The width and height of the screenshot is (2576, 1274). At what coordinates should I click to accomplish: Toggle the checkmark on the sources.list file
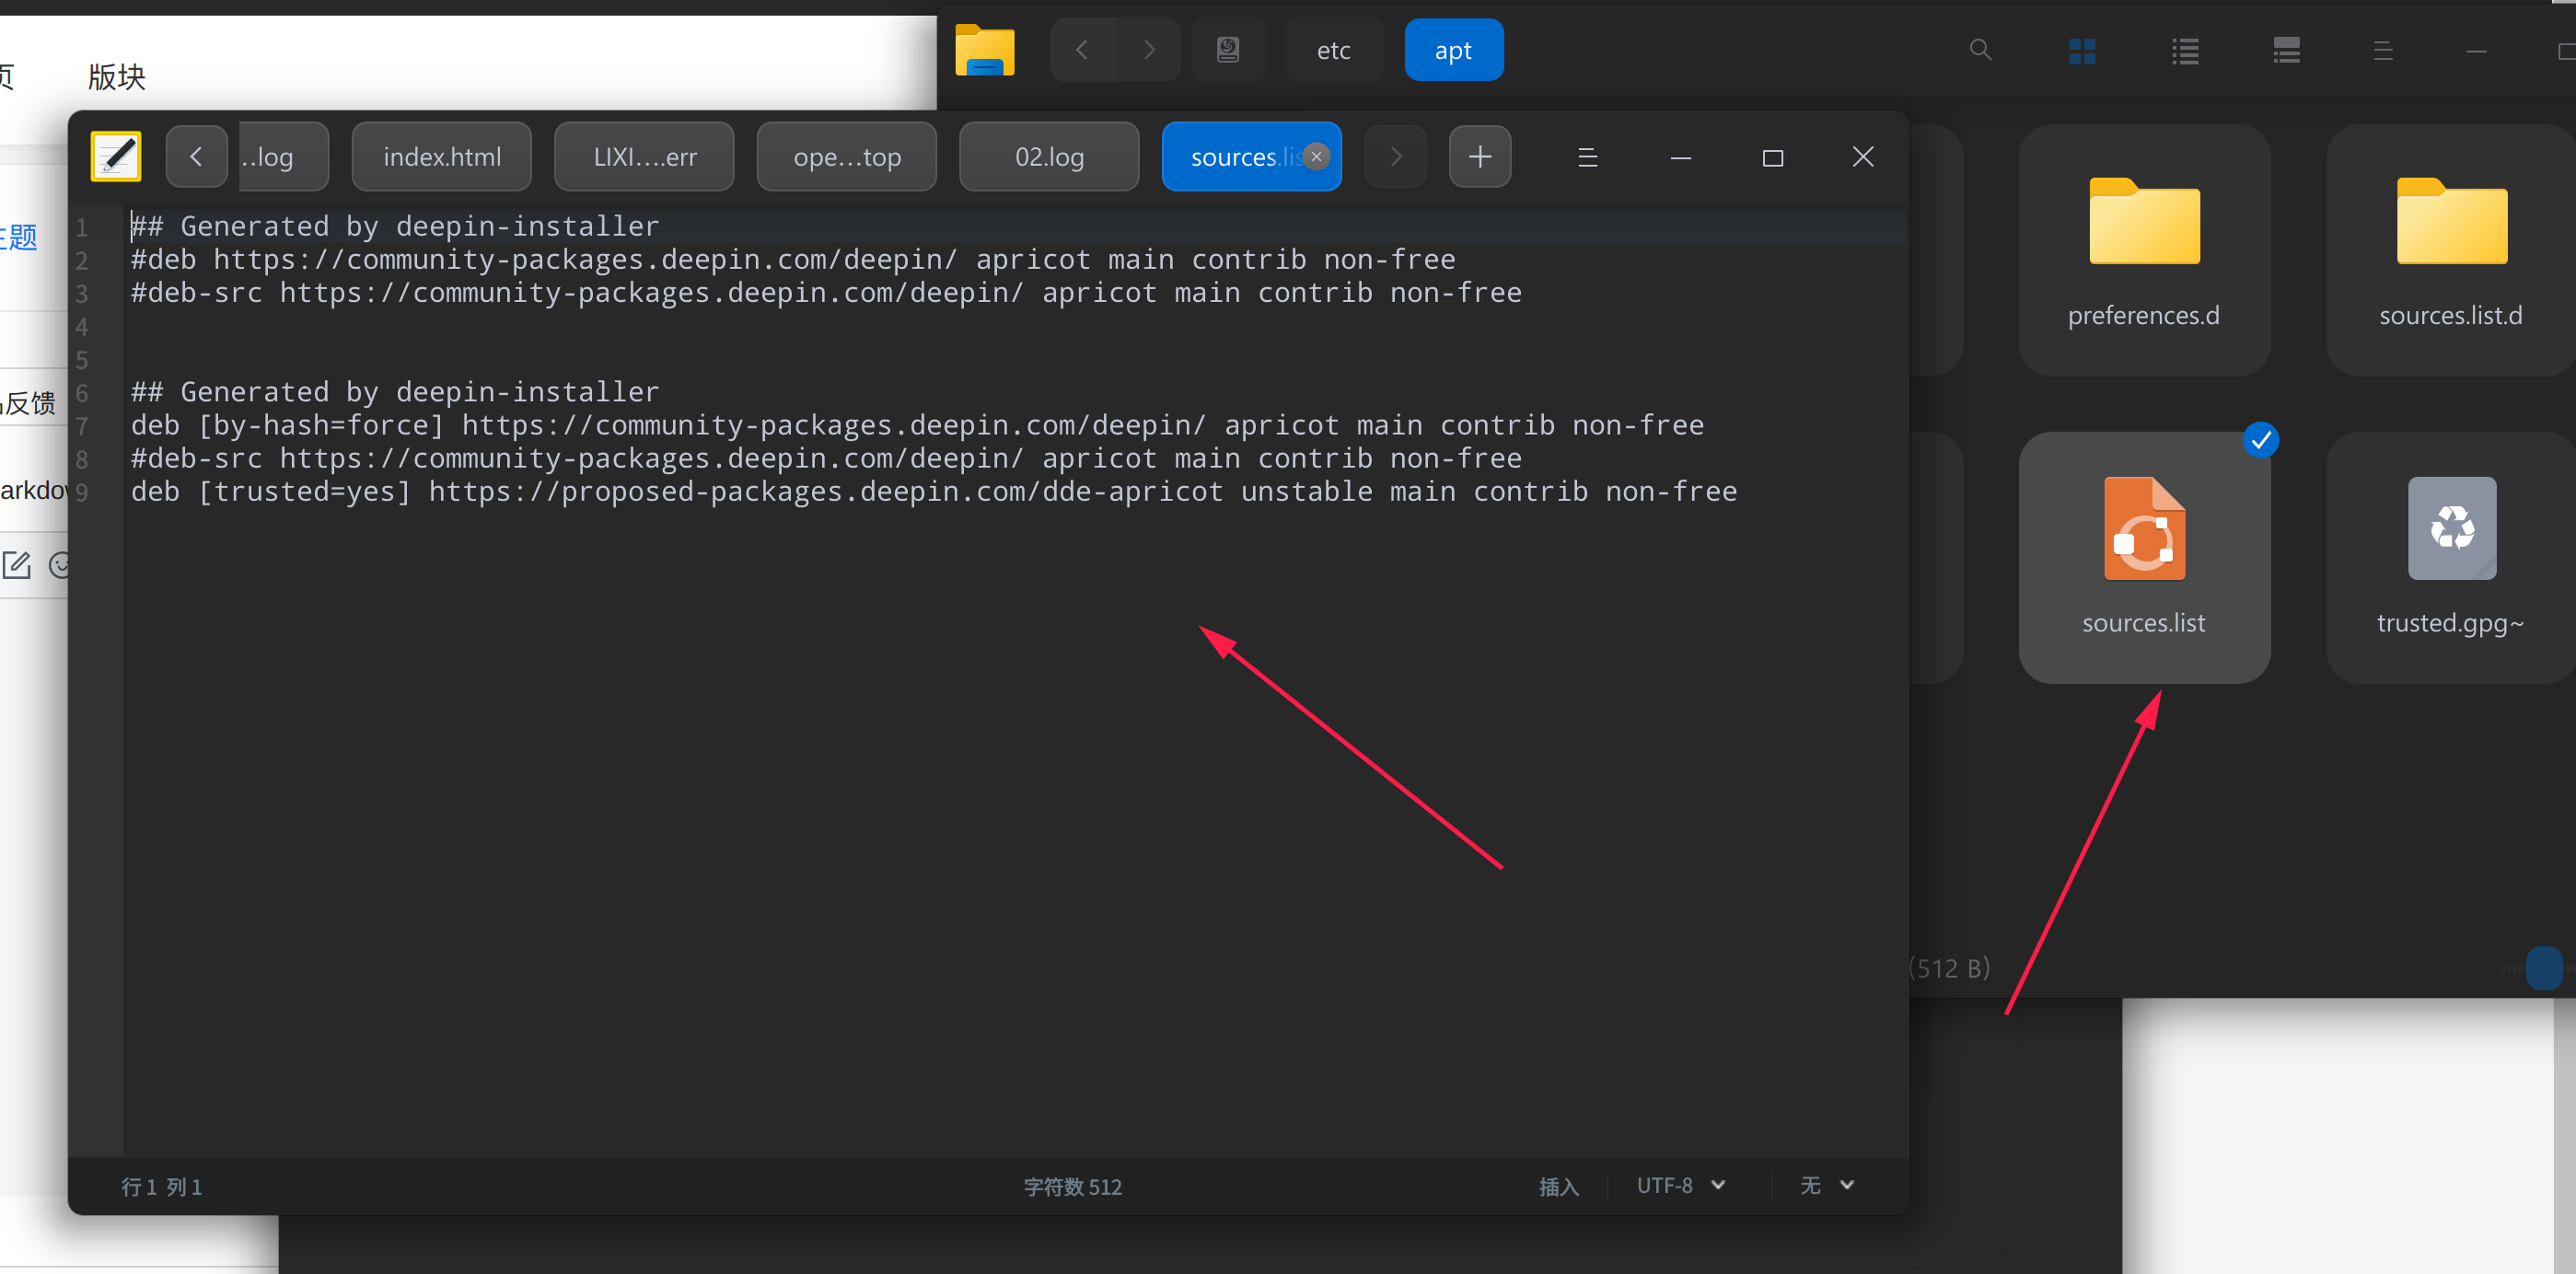(x=2260, y=440)
